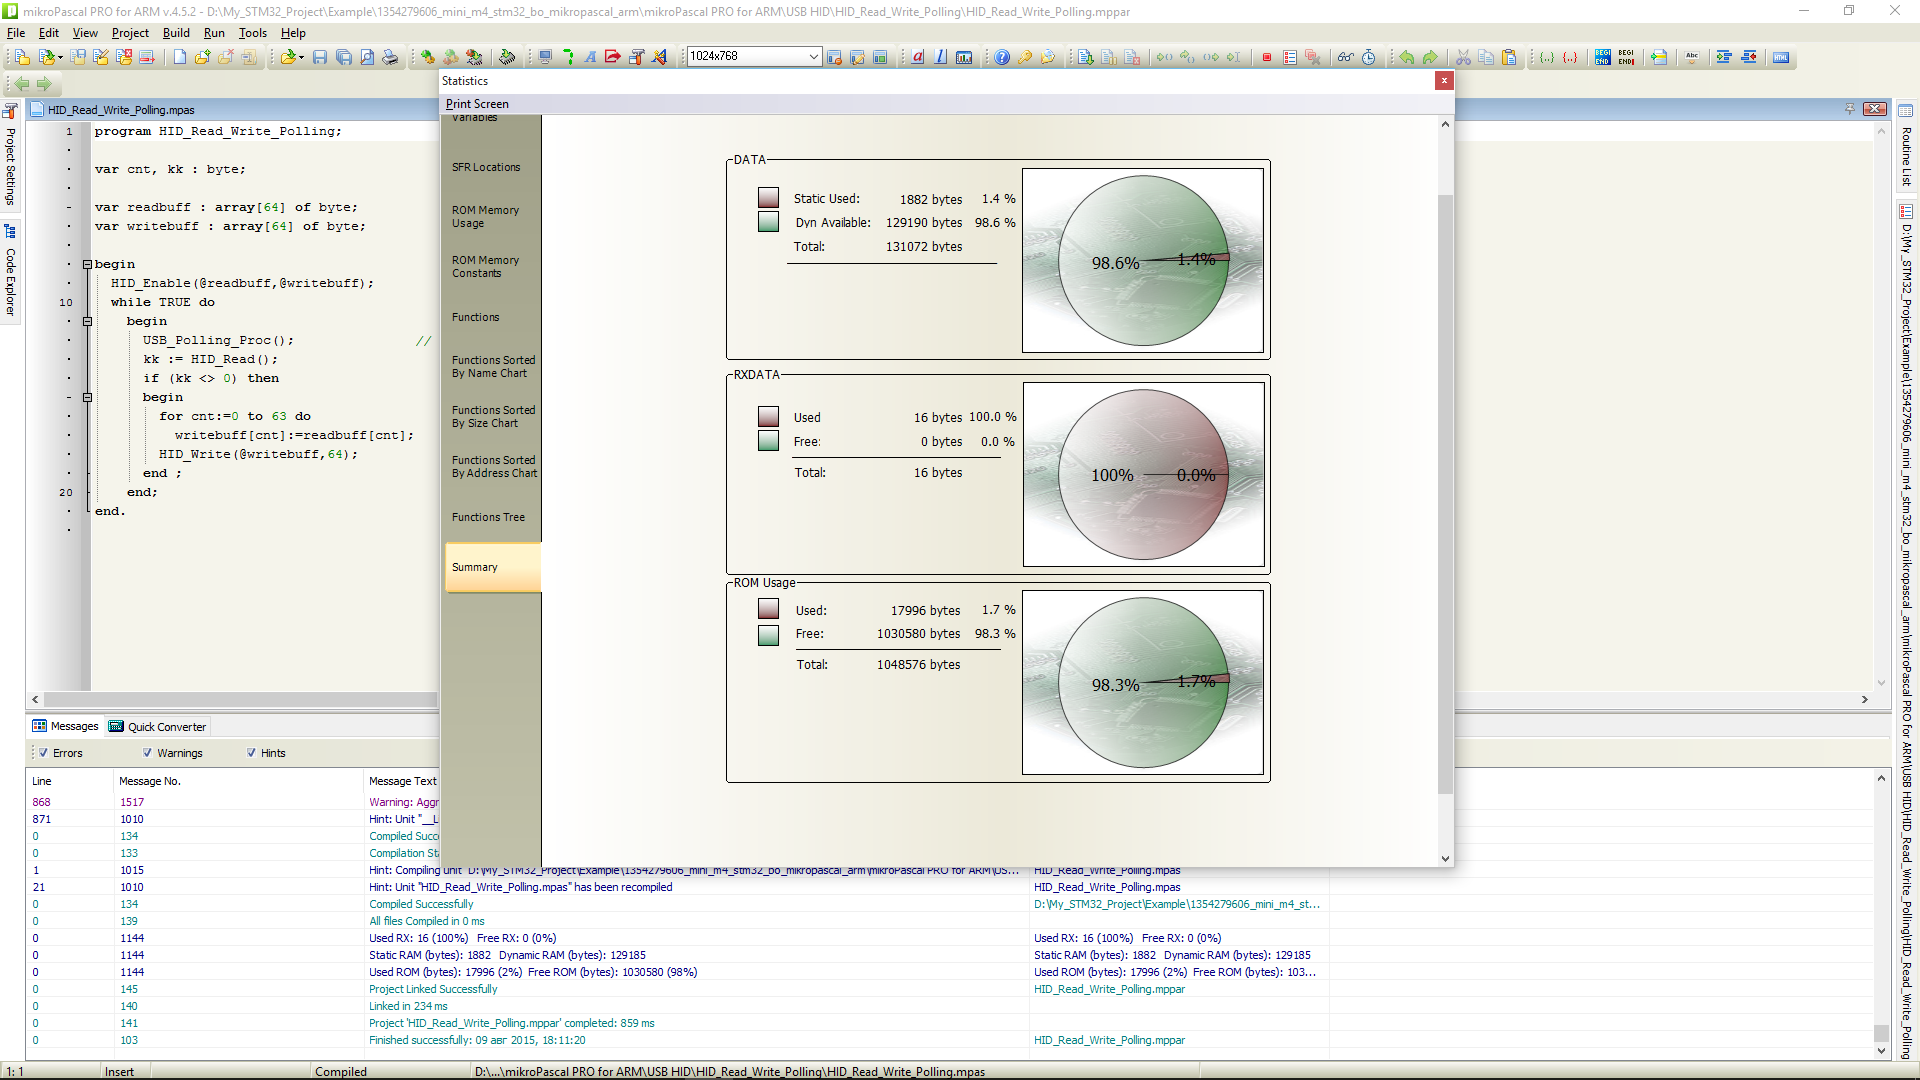
Task: Click Print Screen in Statistics window
Action: coord(477,104)
